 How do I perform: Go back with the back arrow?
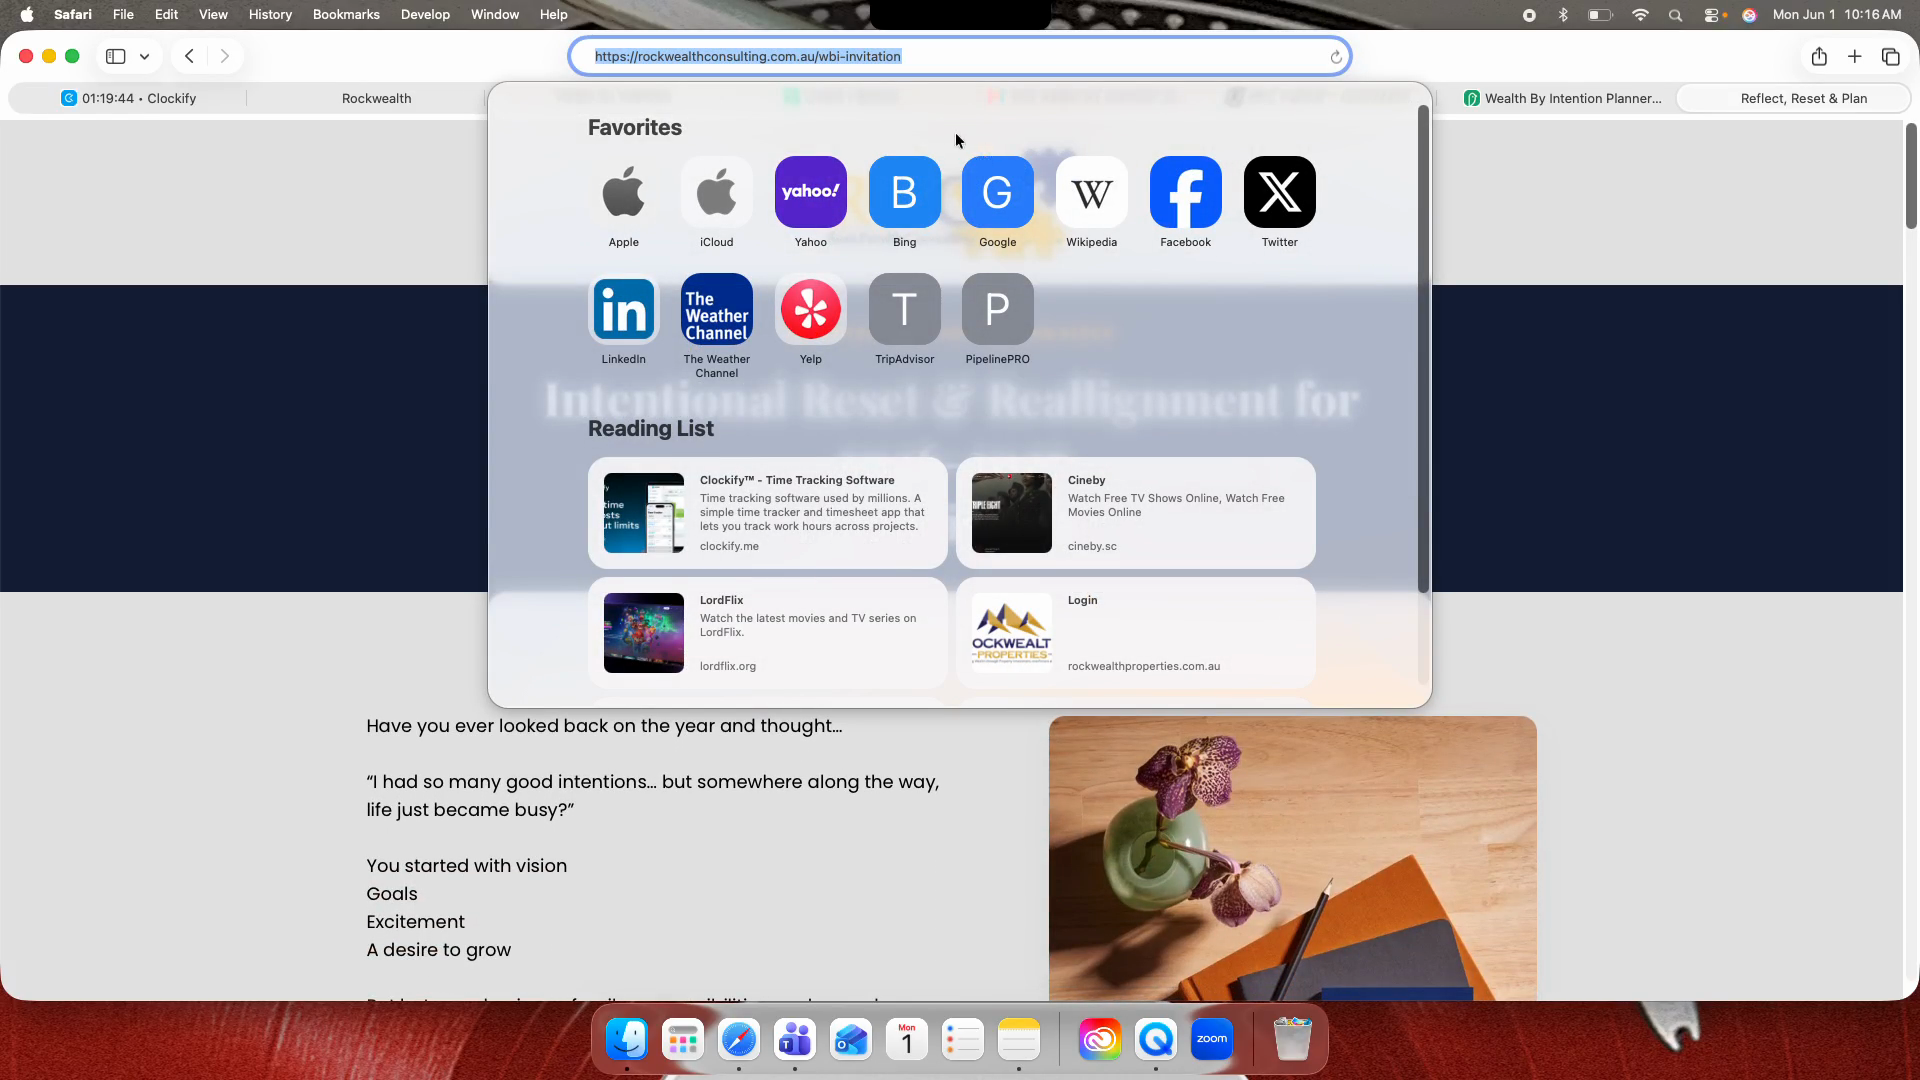click(189, 57)
